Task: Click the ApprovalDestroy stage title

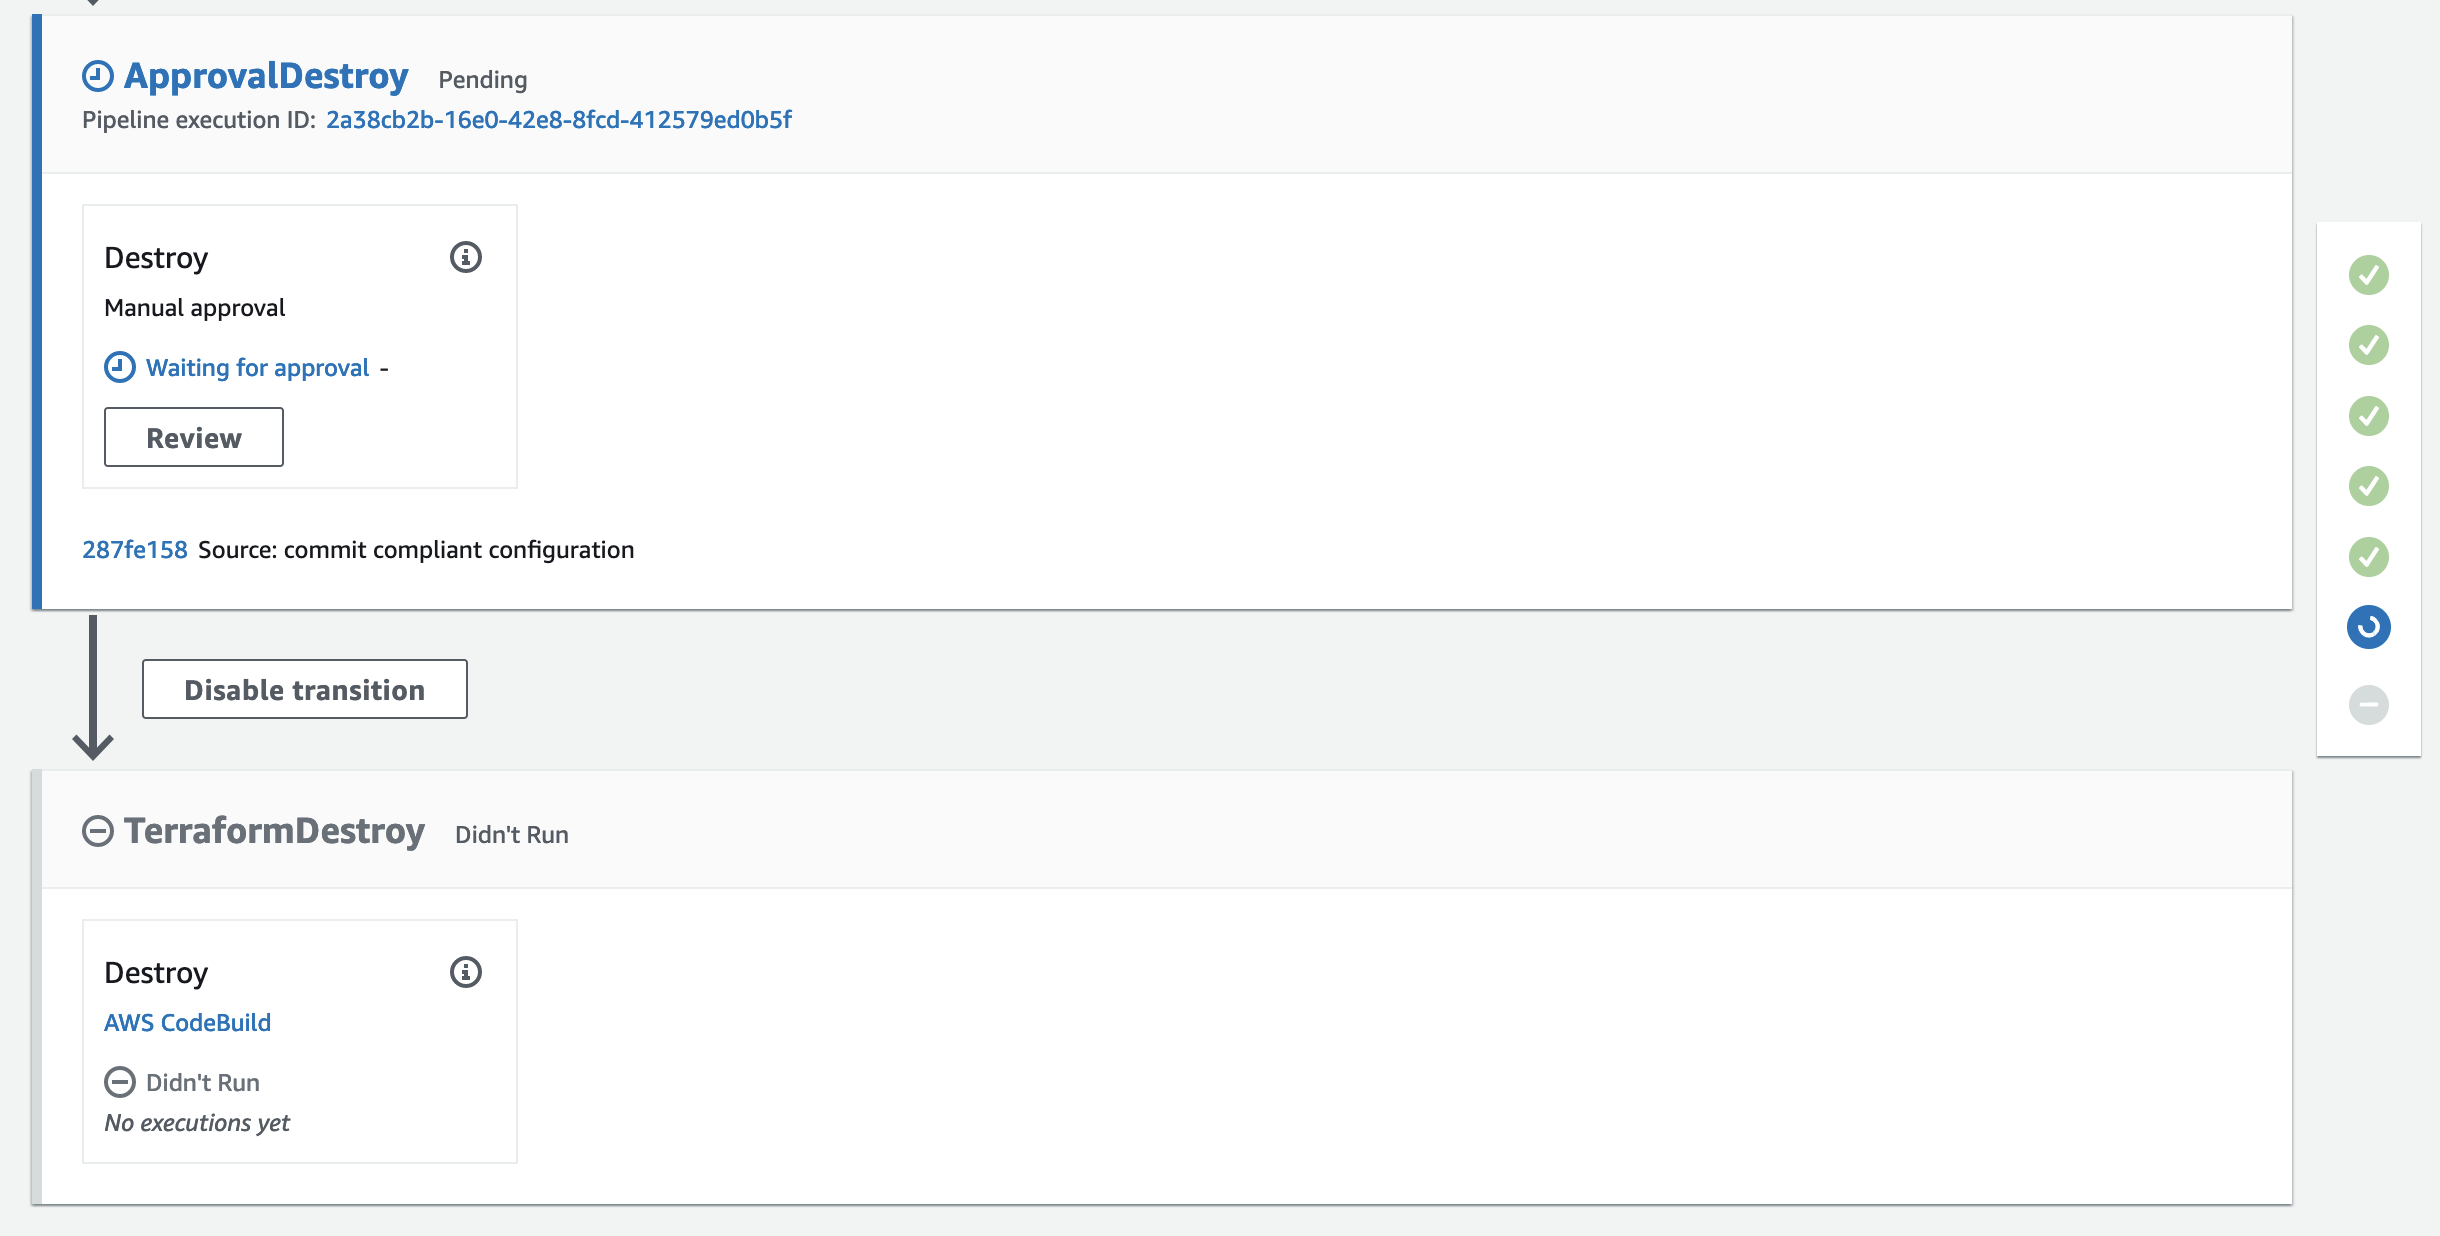Action: pyautogui.click(x=266, y=76)
